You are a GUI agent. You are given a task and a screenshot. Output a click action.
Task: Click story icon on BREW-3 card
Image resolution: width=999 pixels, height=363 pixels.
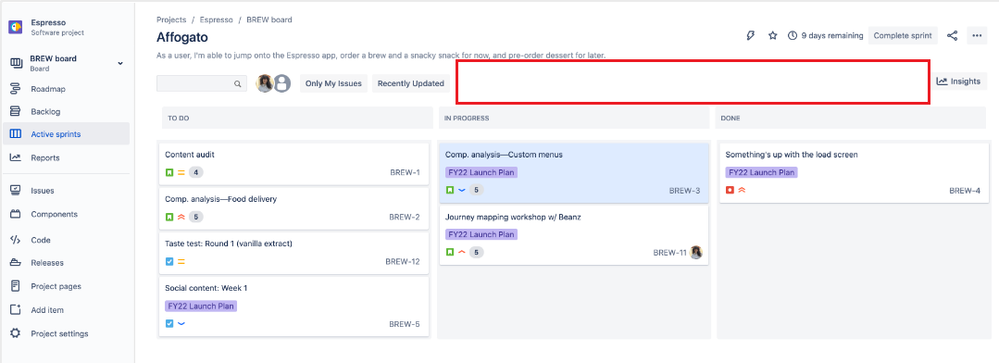click(x=450, y=190)
